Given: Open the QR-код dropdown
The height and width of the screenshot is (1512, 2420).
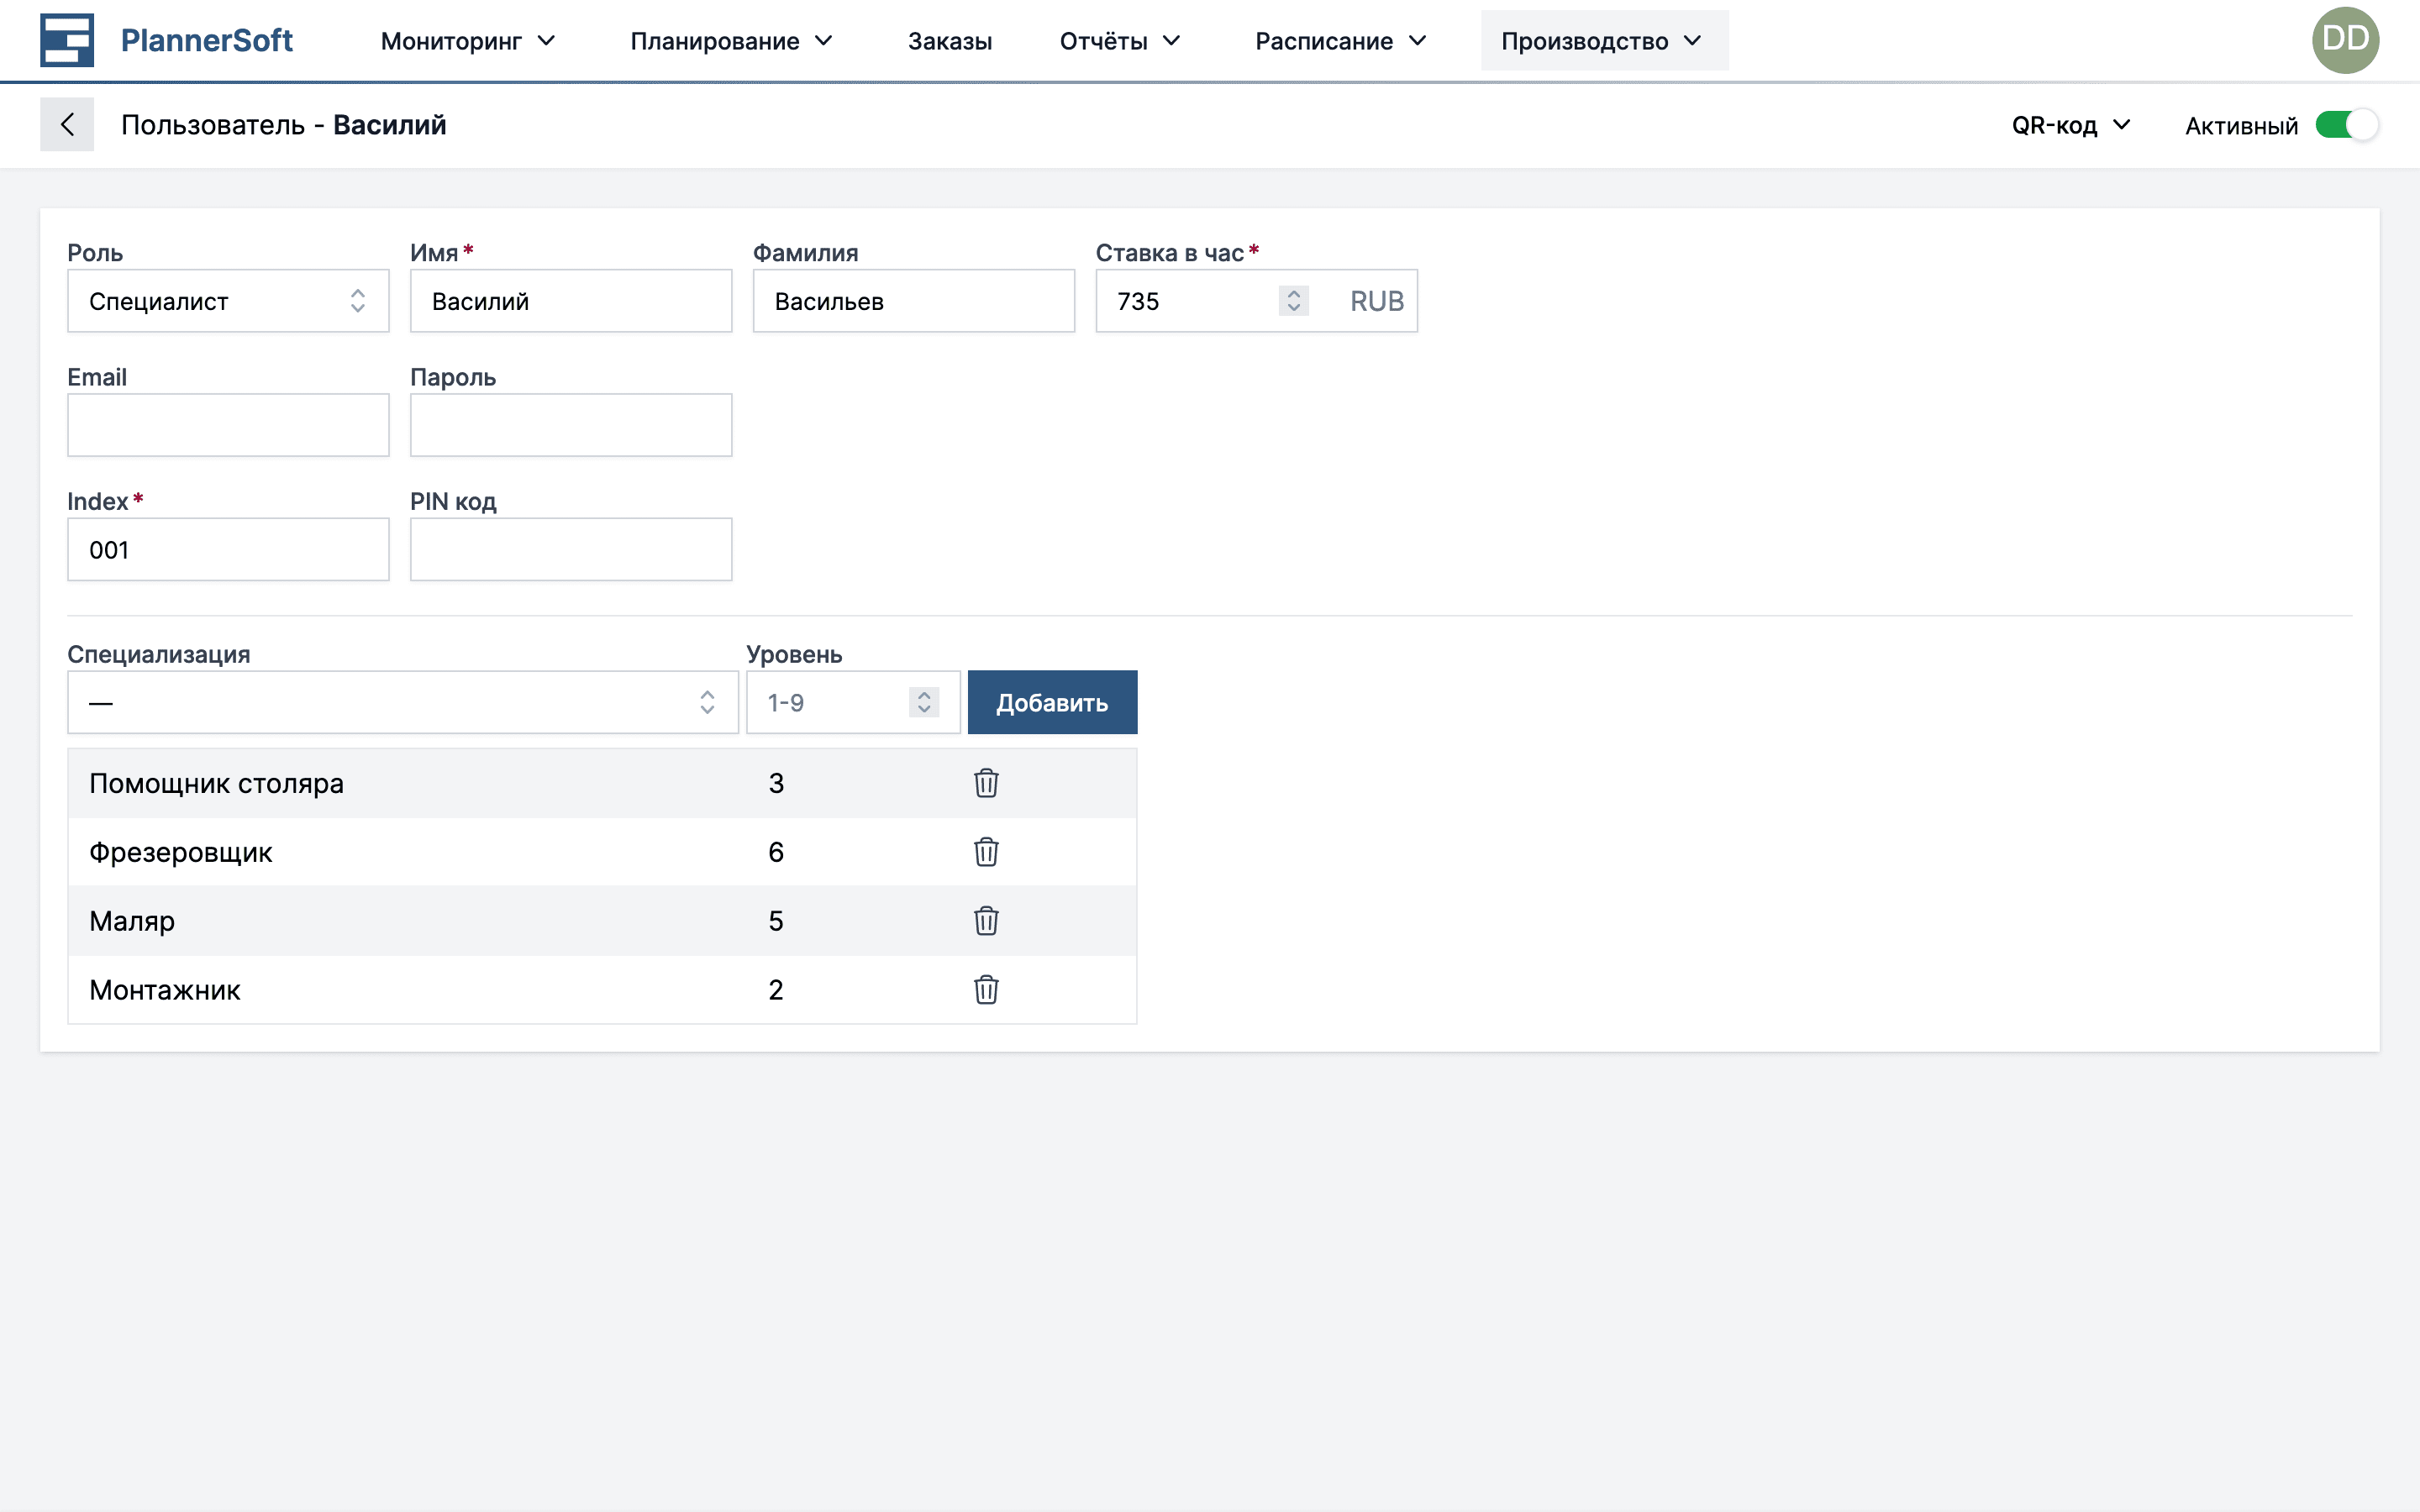Looking at the screenshot, I should [2070, 125].
